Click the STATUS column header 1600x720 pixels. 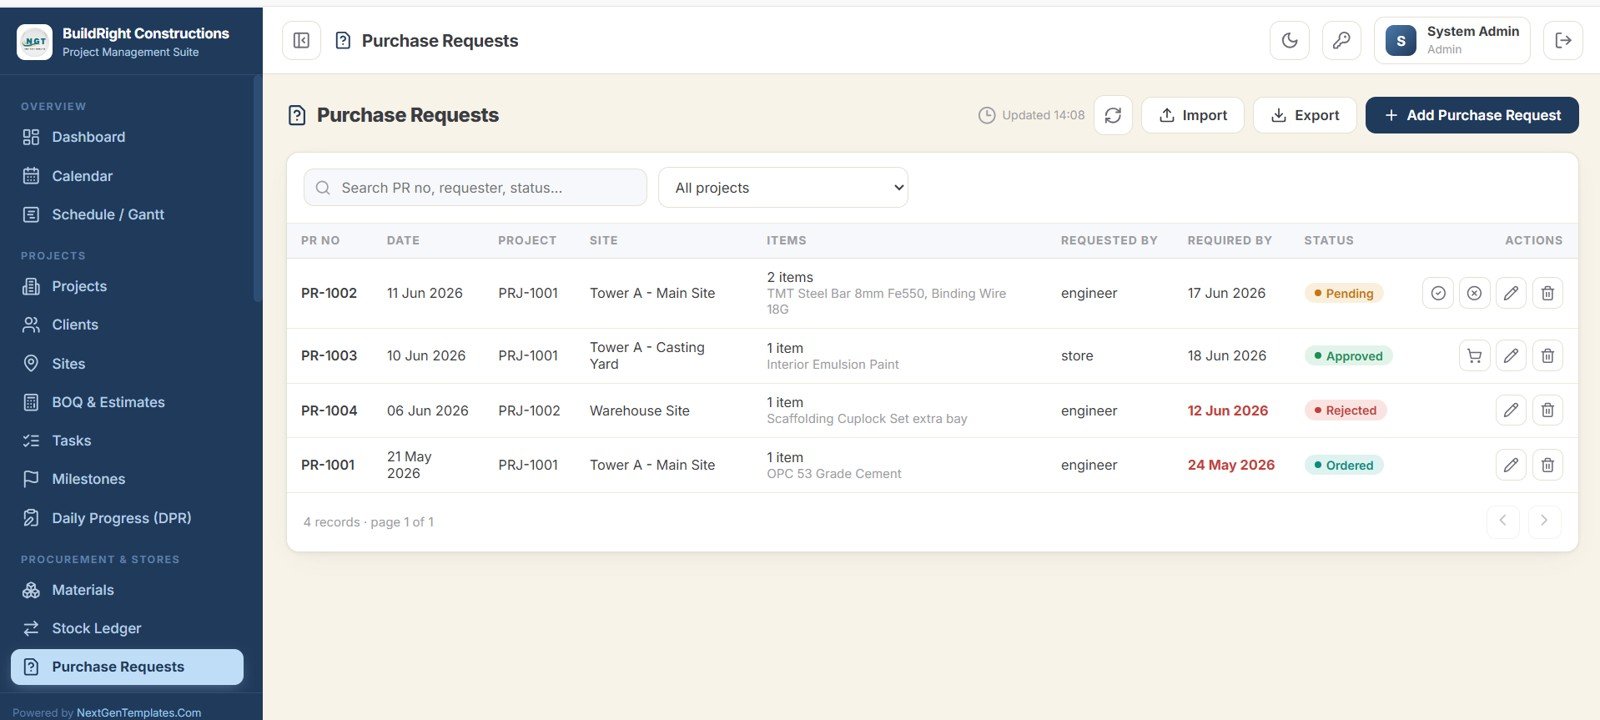pos(1329,241)
